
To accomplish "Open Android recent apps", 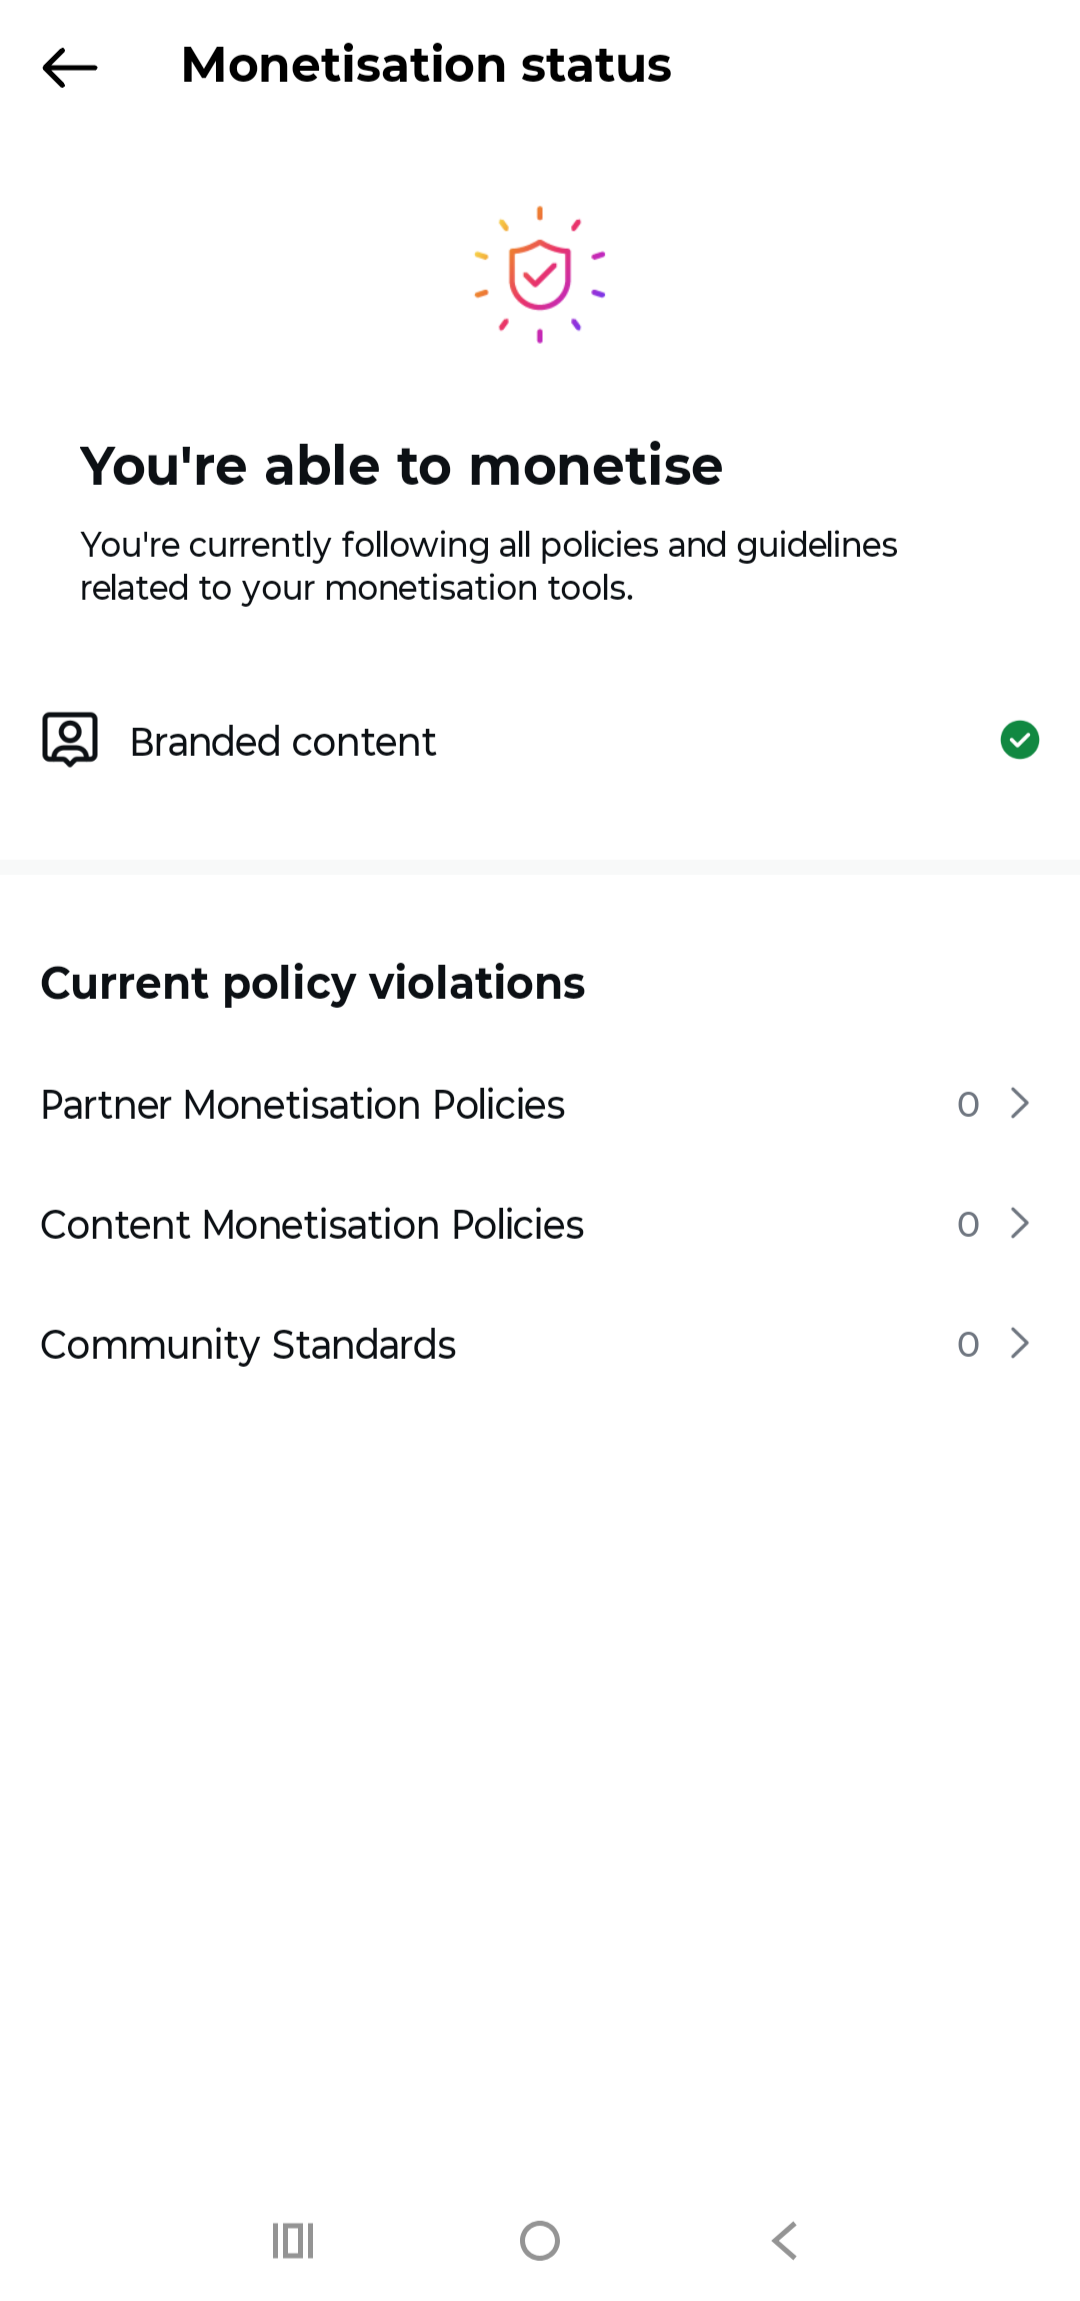I will (293, 2241).
